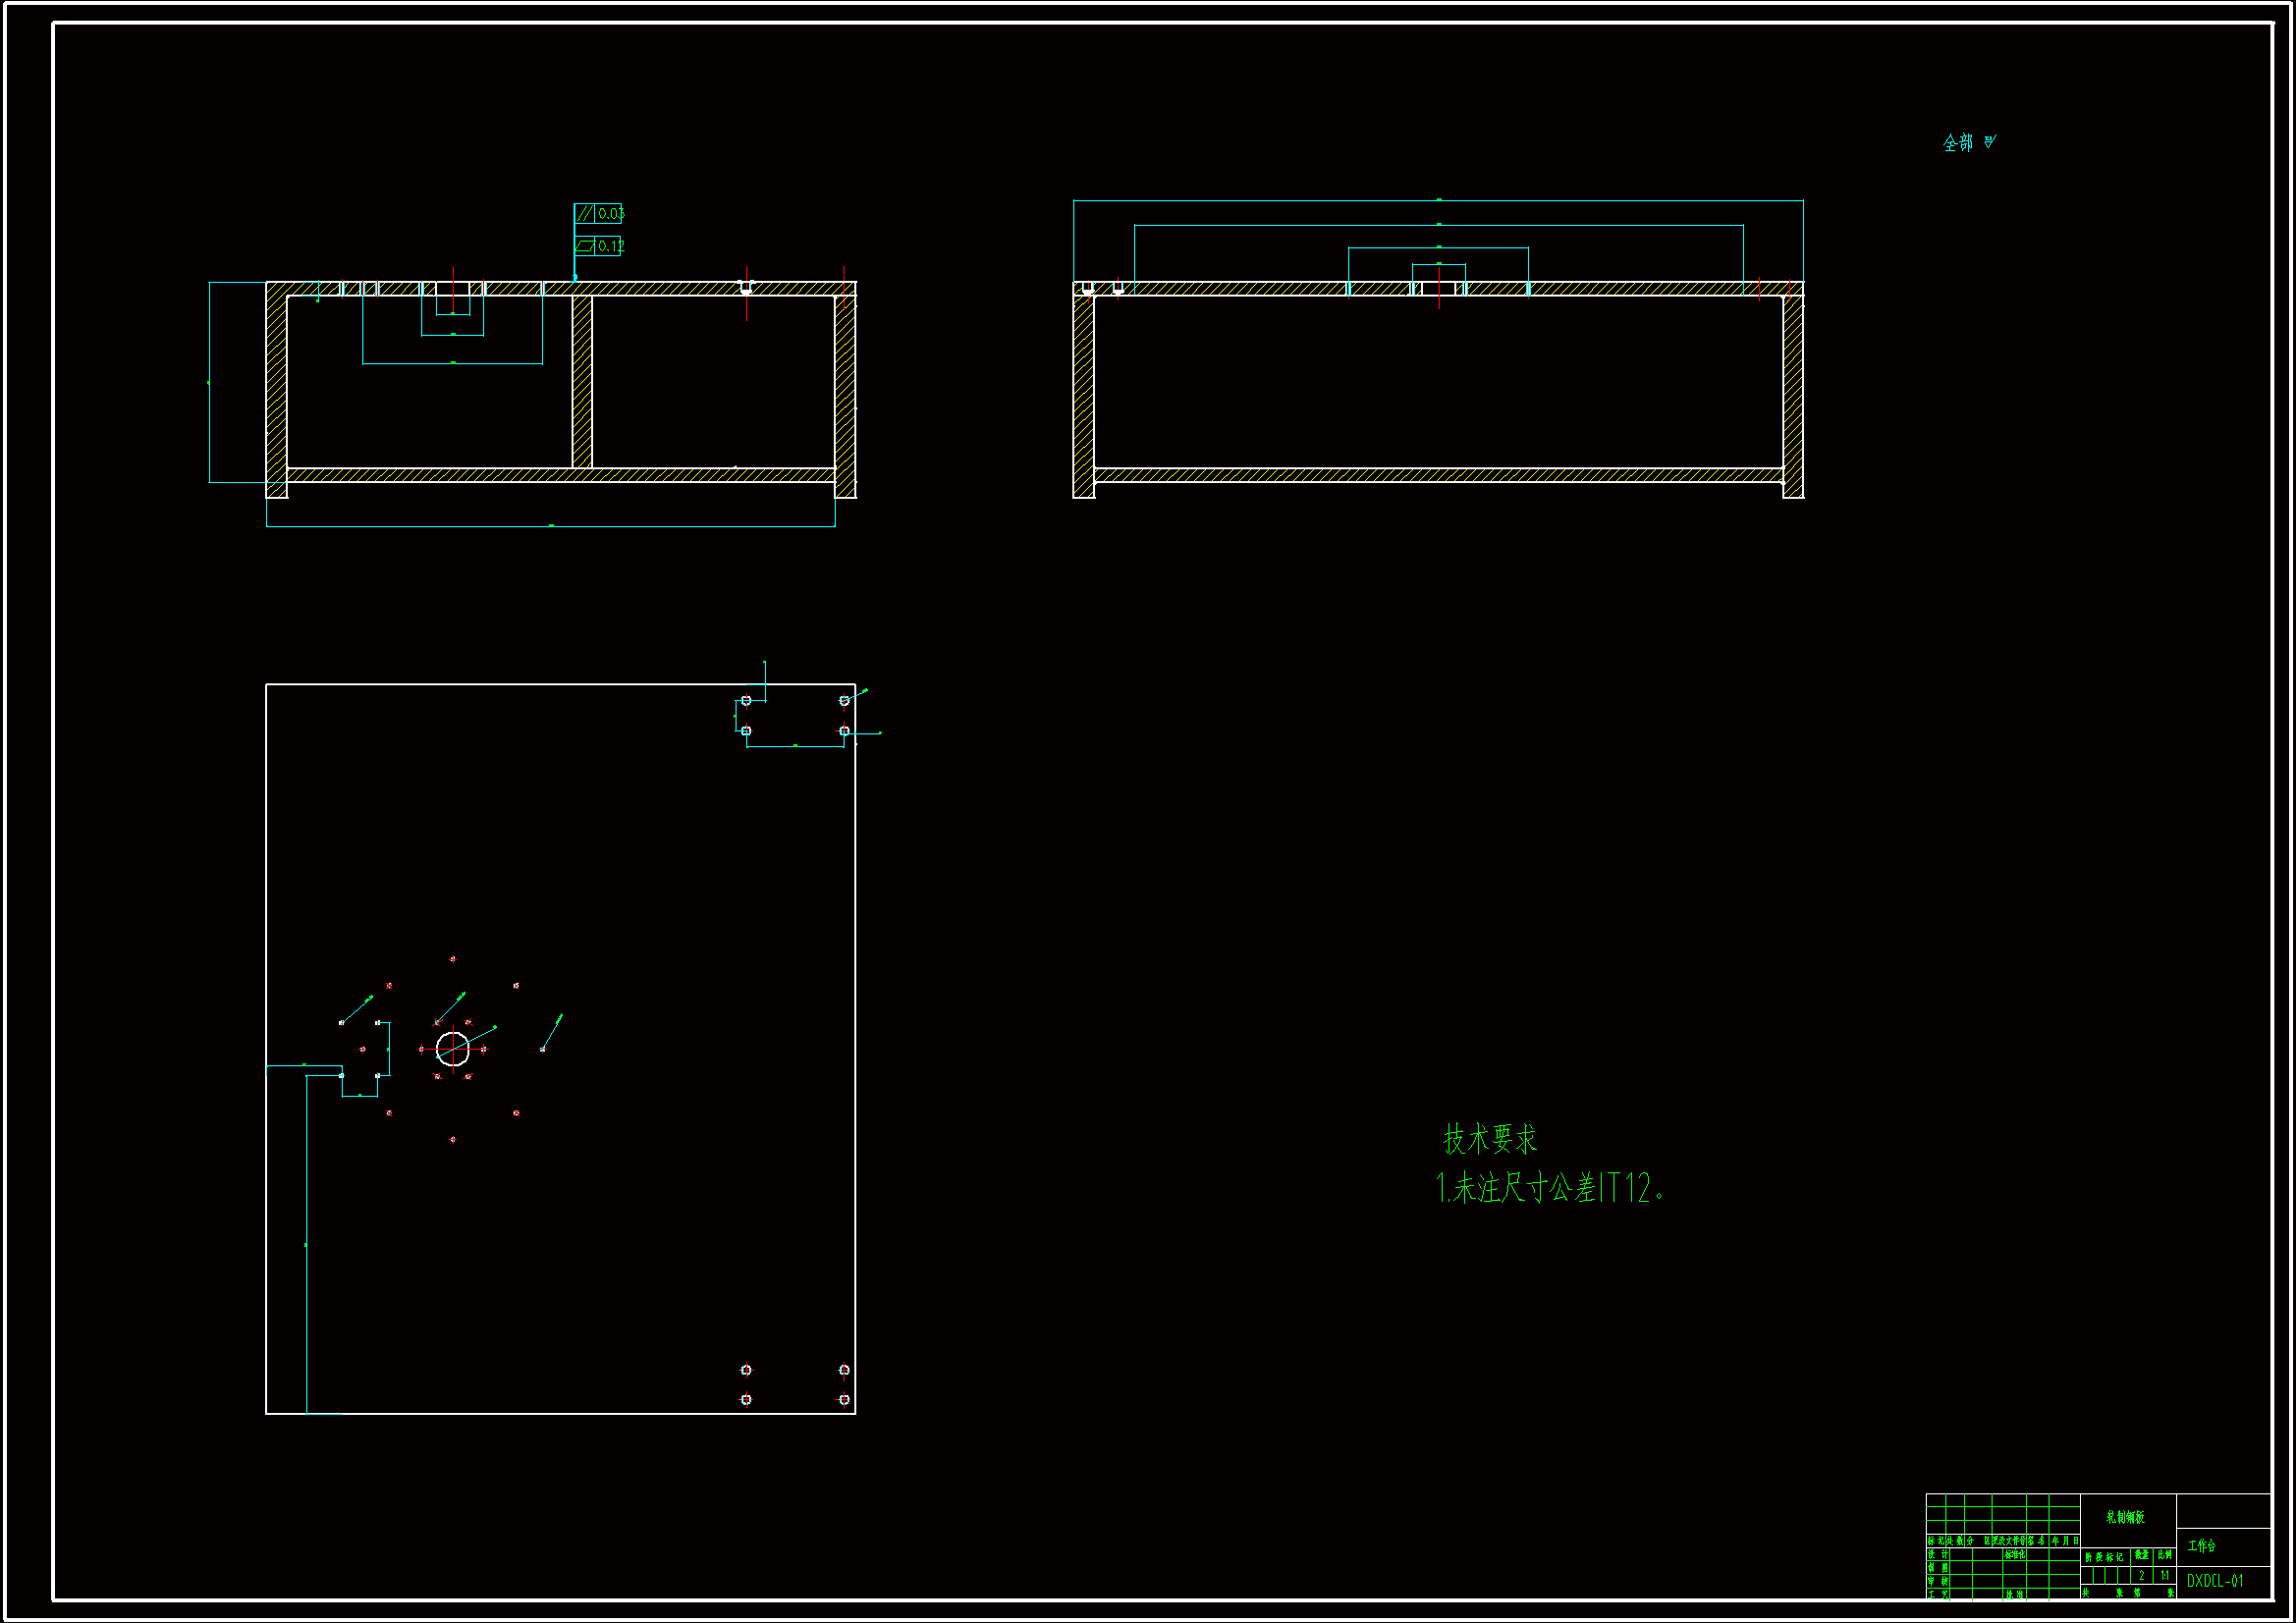Viewport: 2296px width, 1623px height.
Task: Select hatched left wall of the right section view
Action: click(1083, 395)
